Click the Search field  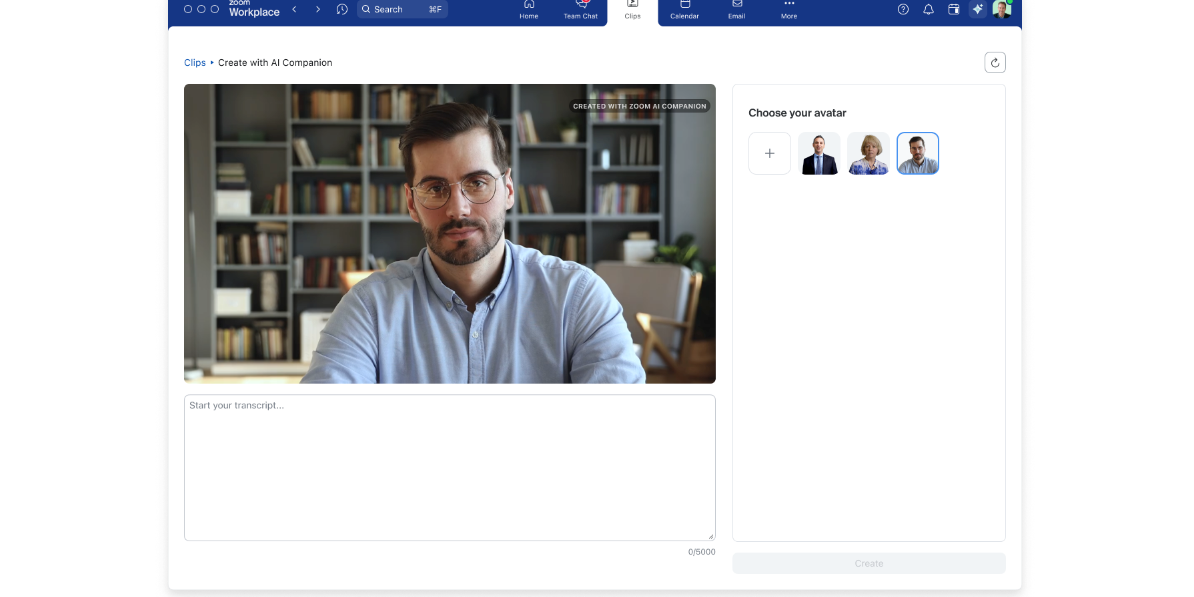pos(402,9)
